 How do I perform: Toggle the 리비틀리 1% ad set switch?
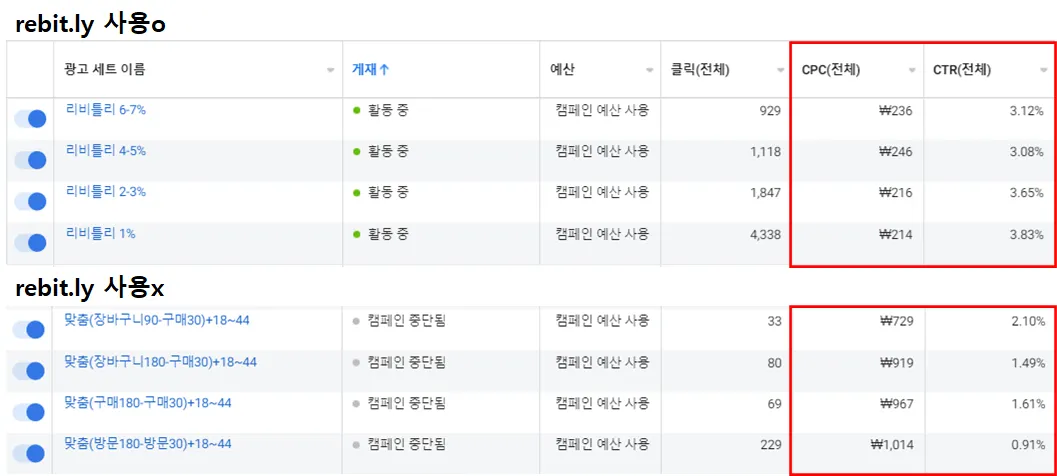30,242
